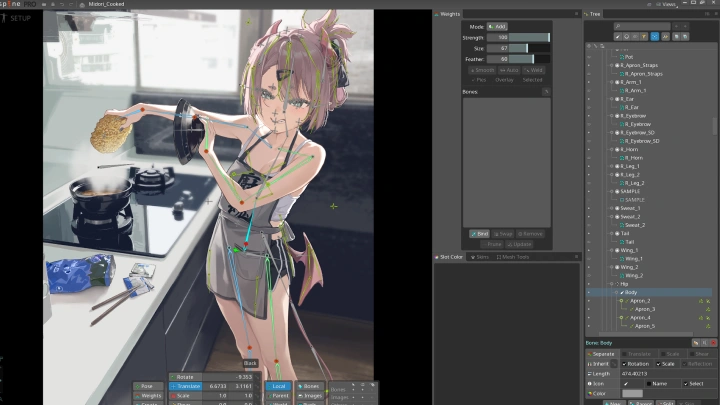The width and height of the screenshot is (720, 405).
Task: Toggle Inherit Scale checkbox
Action: (658, 364)
